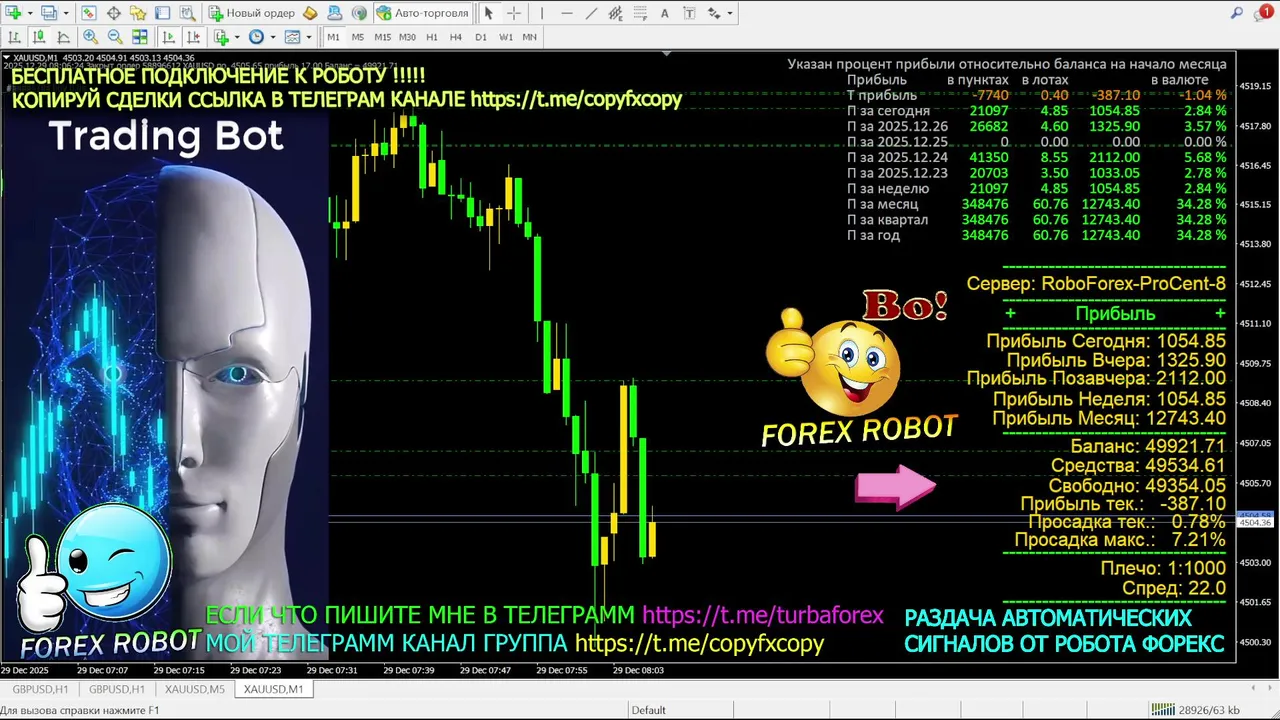Select the text label 'T' tool
This screenshot has height=720, width=1280.
[689, 13]
